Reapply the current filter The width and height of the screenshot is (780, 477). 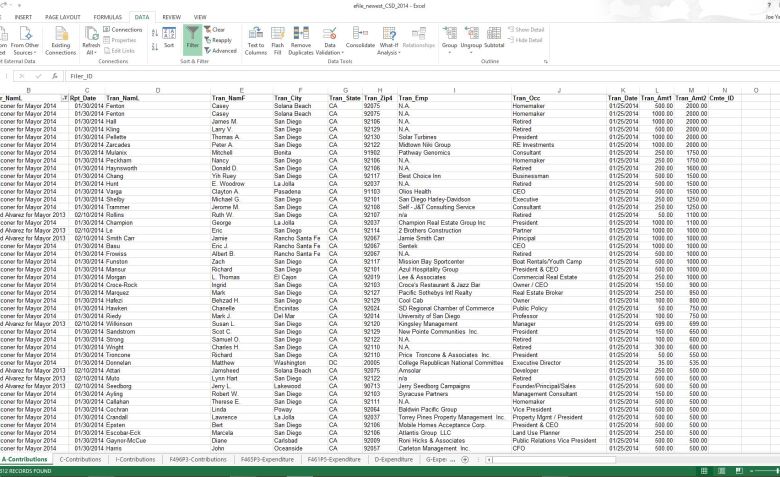218,40
